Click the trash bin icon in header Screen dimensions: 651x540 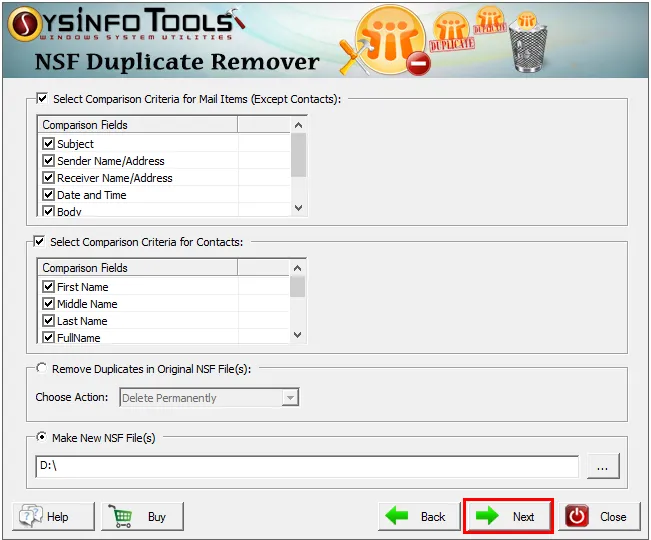[528, 44]
